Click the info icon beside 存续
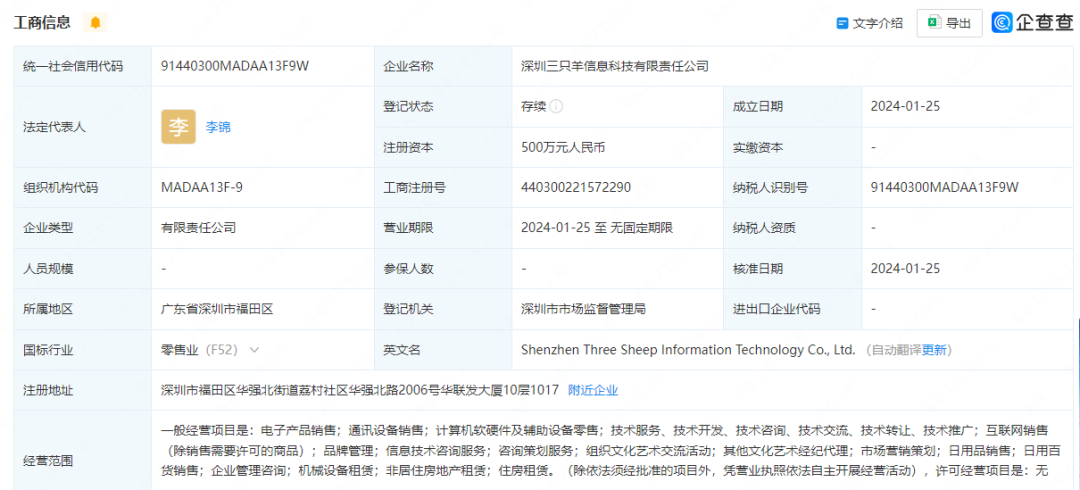Image resolution: width=1080 pixels, height=490 pixels. (557, 107)
